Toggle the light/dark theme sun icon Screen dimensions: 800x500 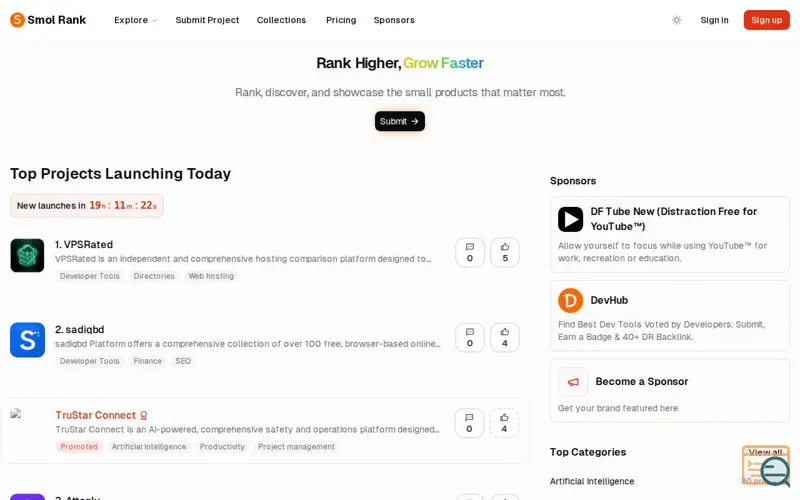point(677,20)
